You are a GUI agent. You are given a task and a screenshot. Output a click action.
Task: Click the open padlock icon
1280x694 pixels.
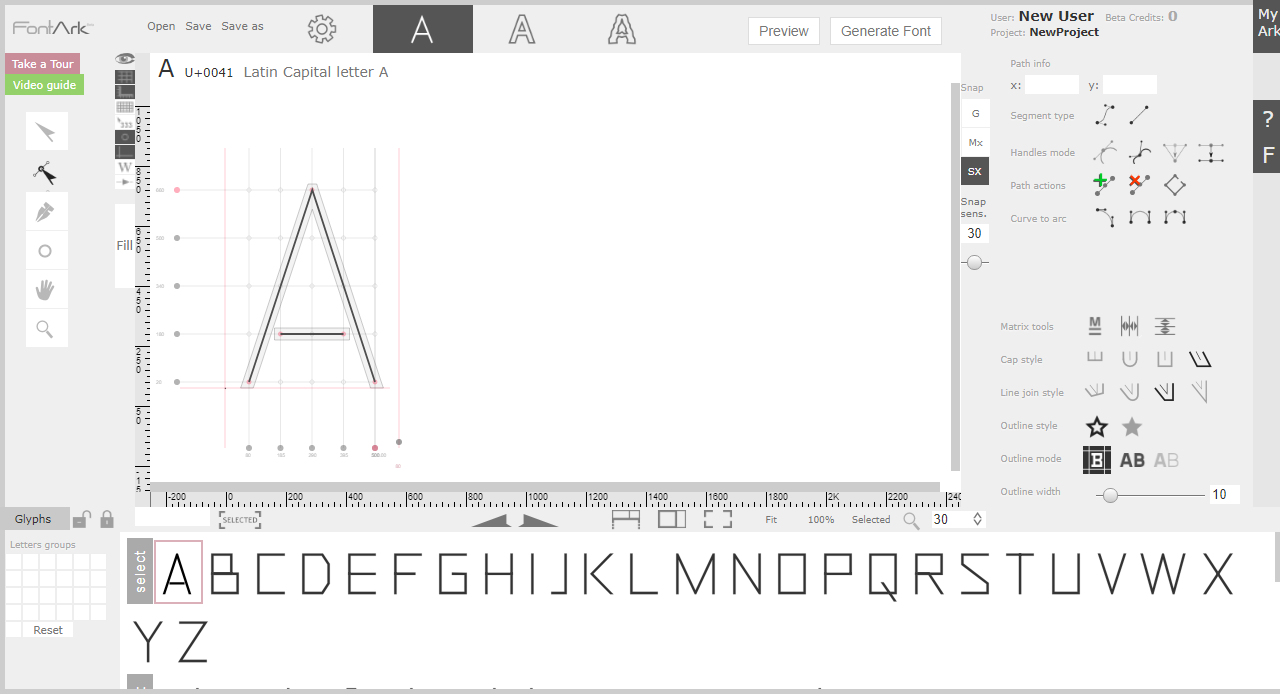coord(83,519)
